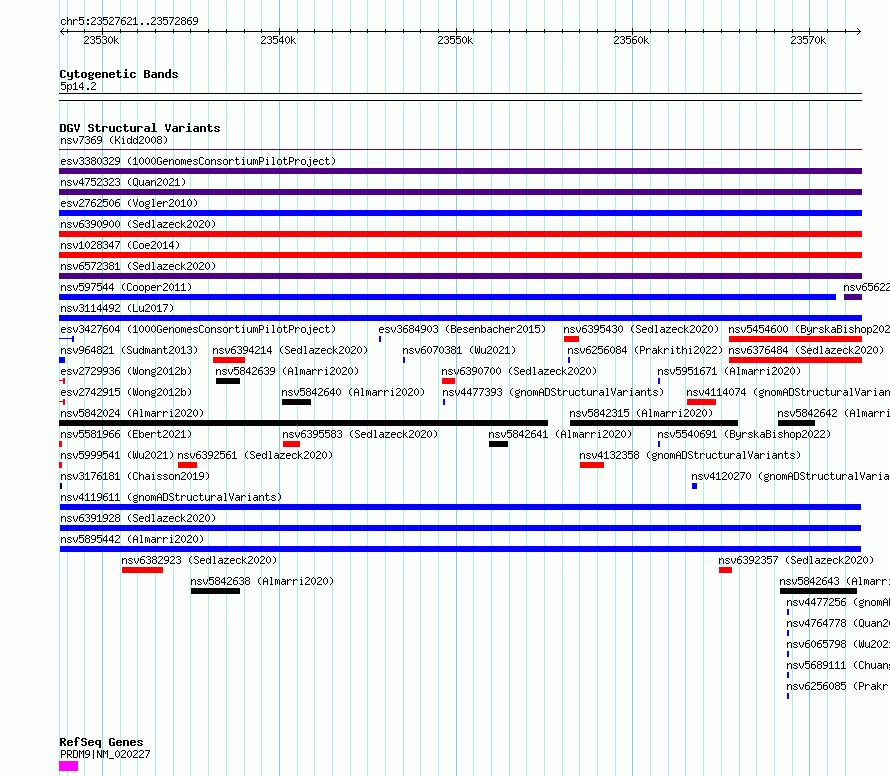Select the nsv4132358 red variant bar
This screenshot has width=890, height=776.
point(592,465)
